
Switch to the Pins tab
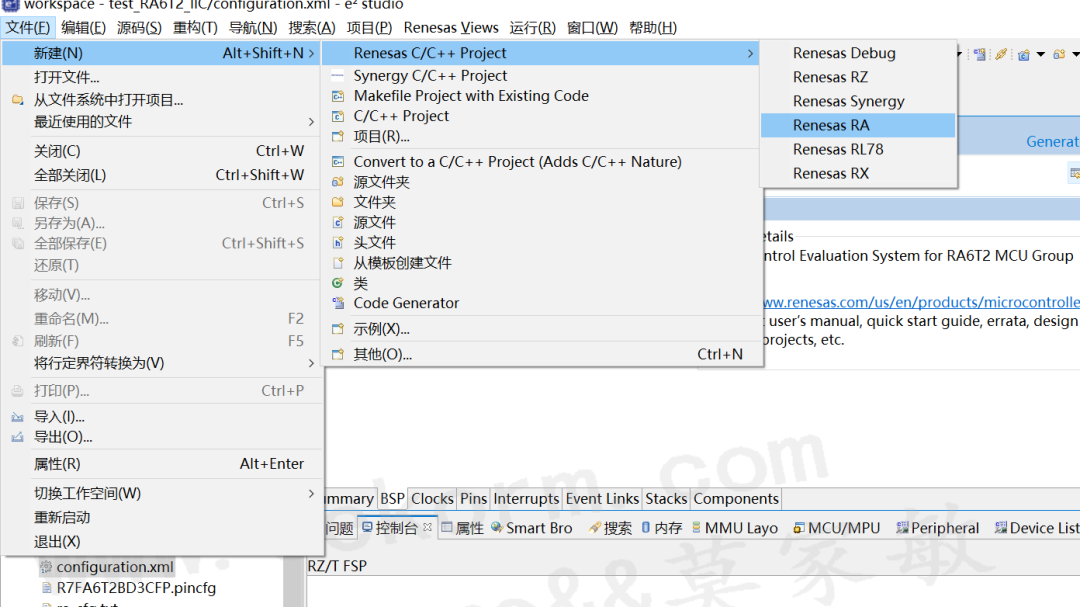coord(474,499)
